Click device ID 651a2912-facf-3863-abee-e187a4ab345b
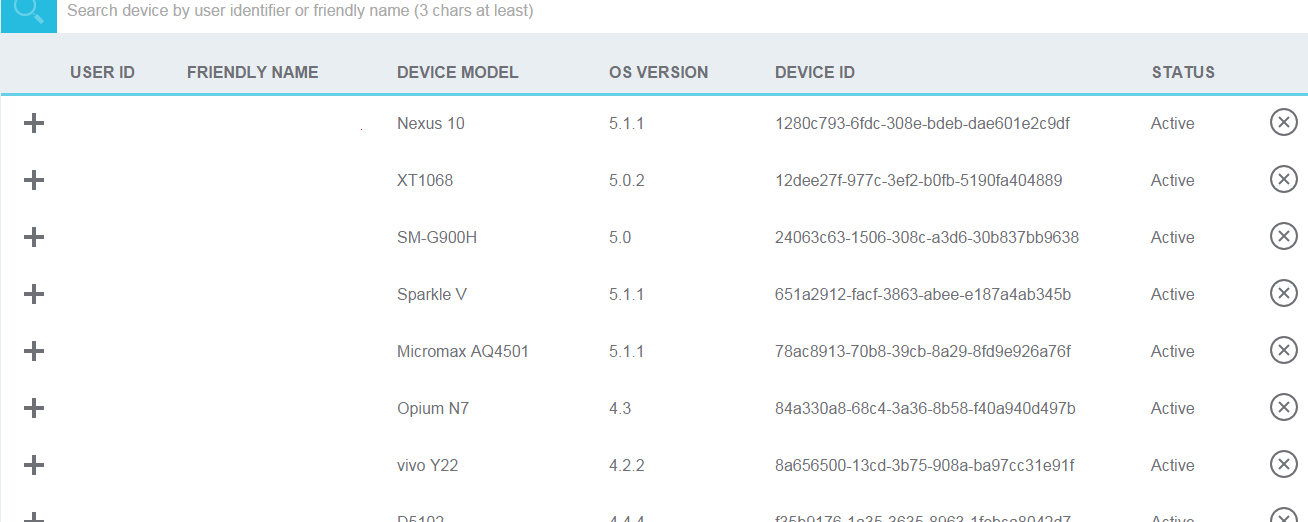This screenshot has width=1308, height=522. click(923, 294)
